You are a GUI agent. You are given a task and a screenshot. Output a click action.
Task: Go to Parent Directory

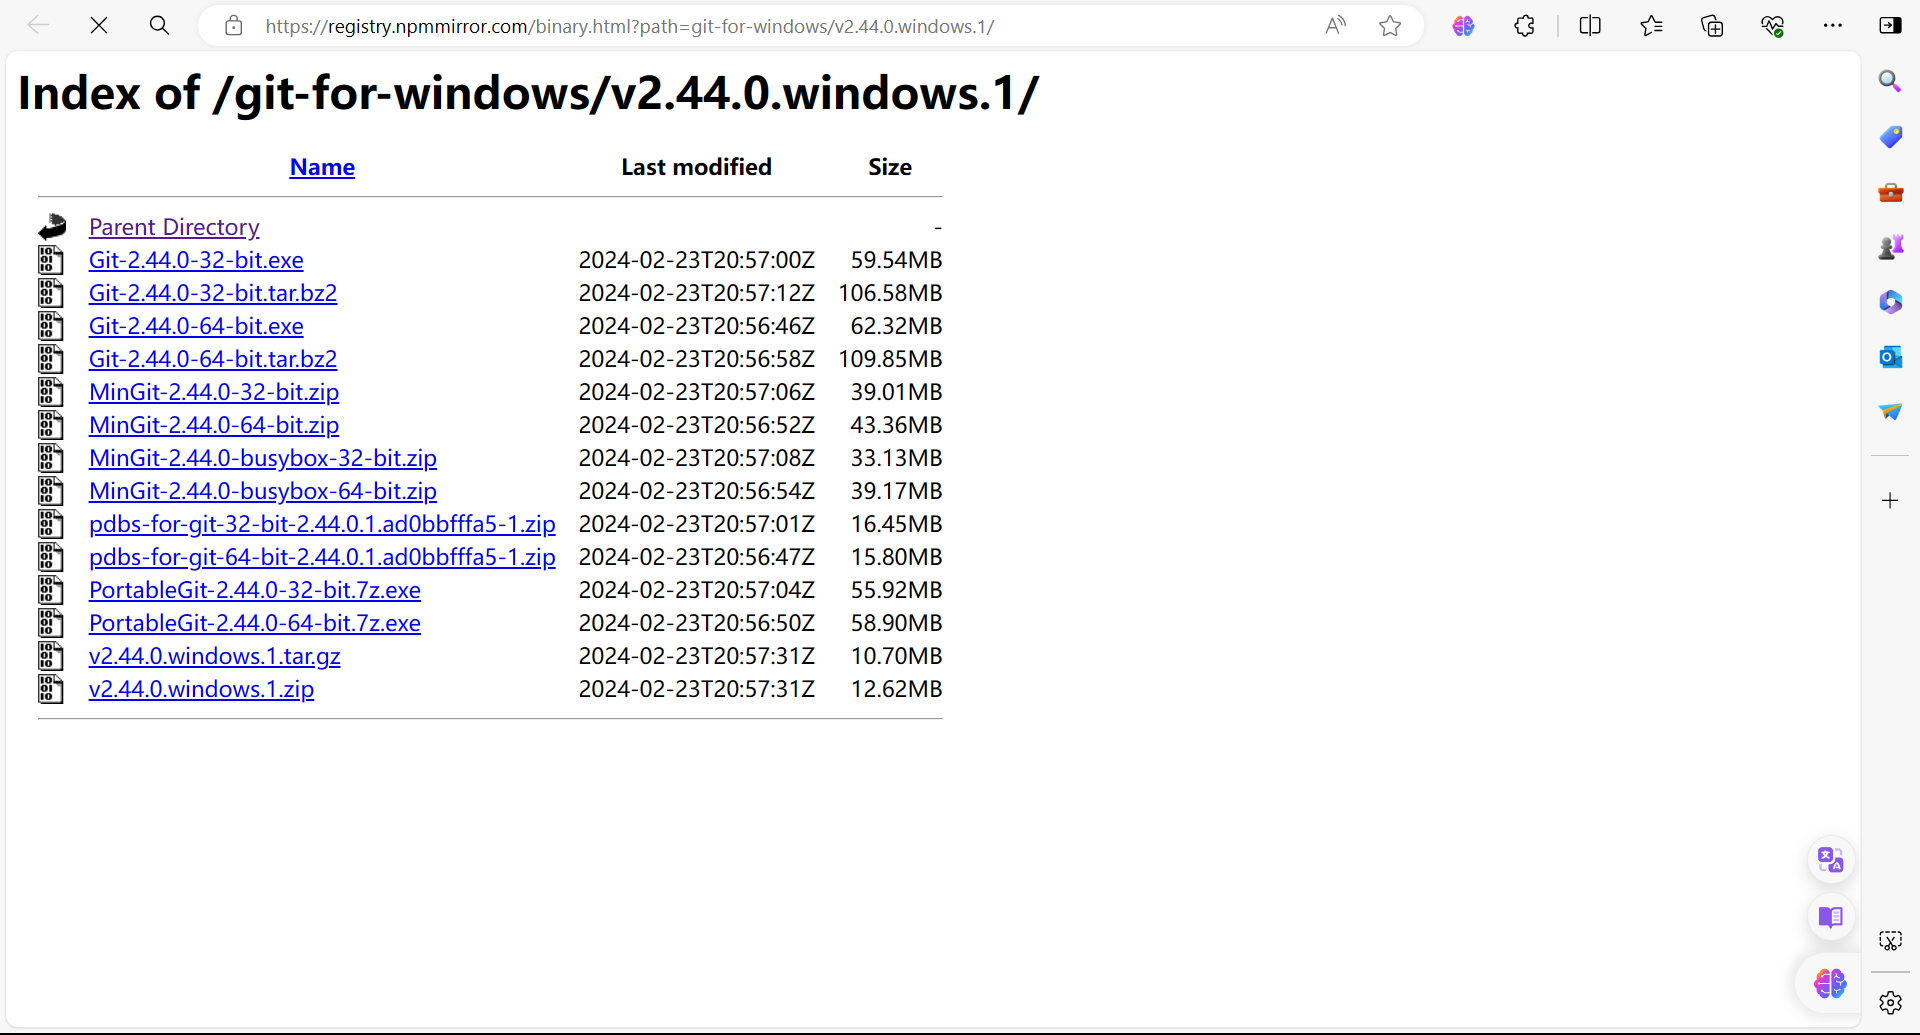[174, 227]
